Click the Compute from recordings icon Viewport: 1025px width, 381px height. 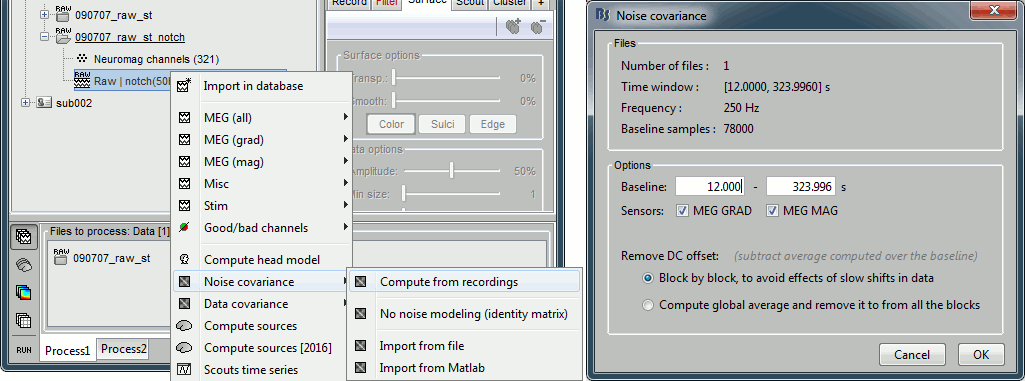point(360,282)
